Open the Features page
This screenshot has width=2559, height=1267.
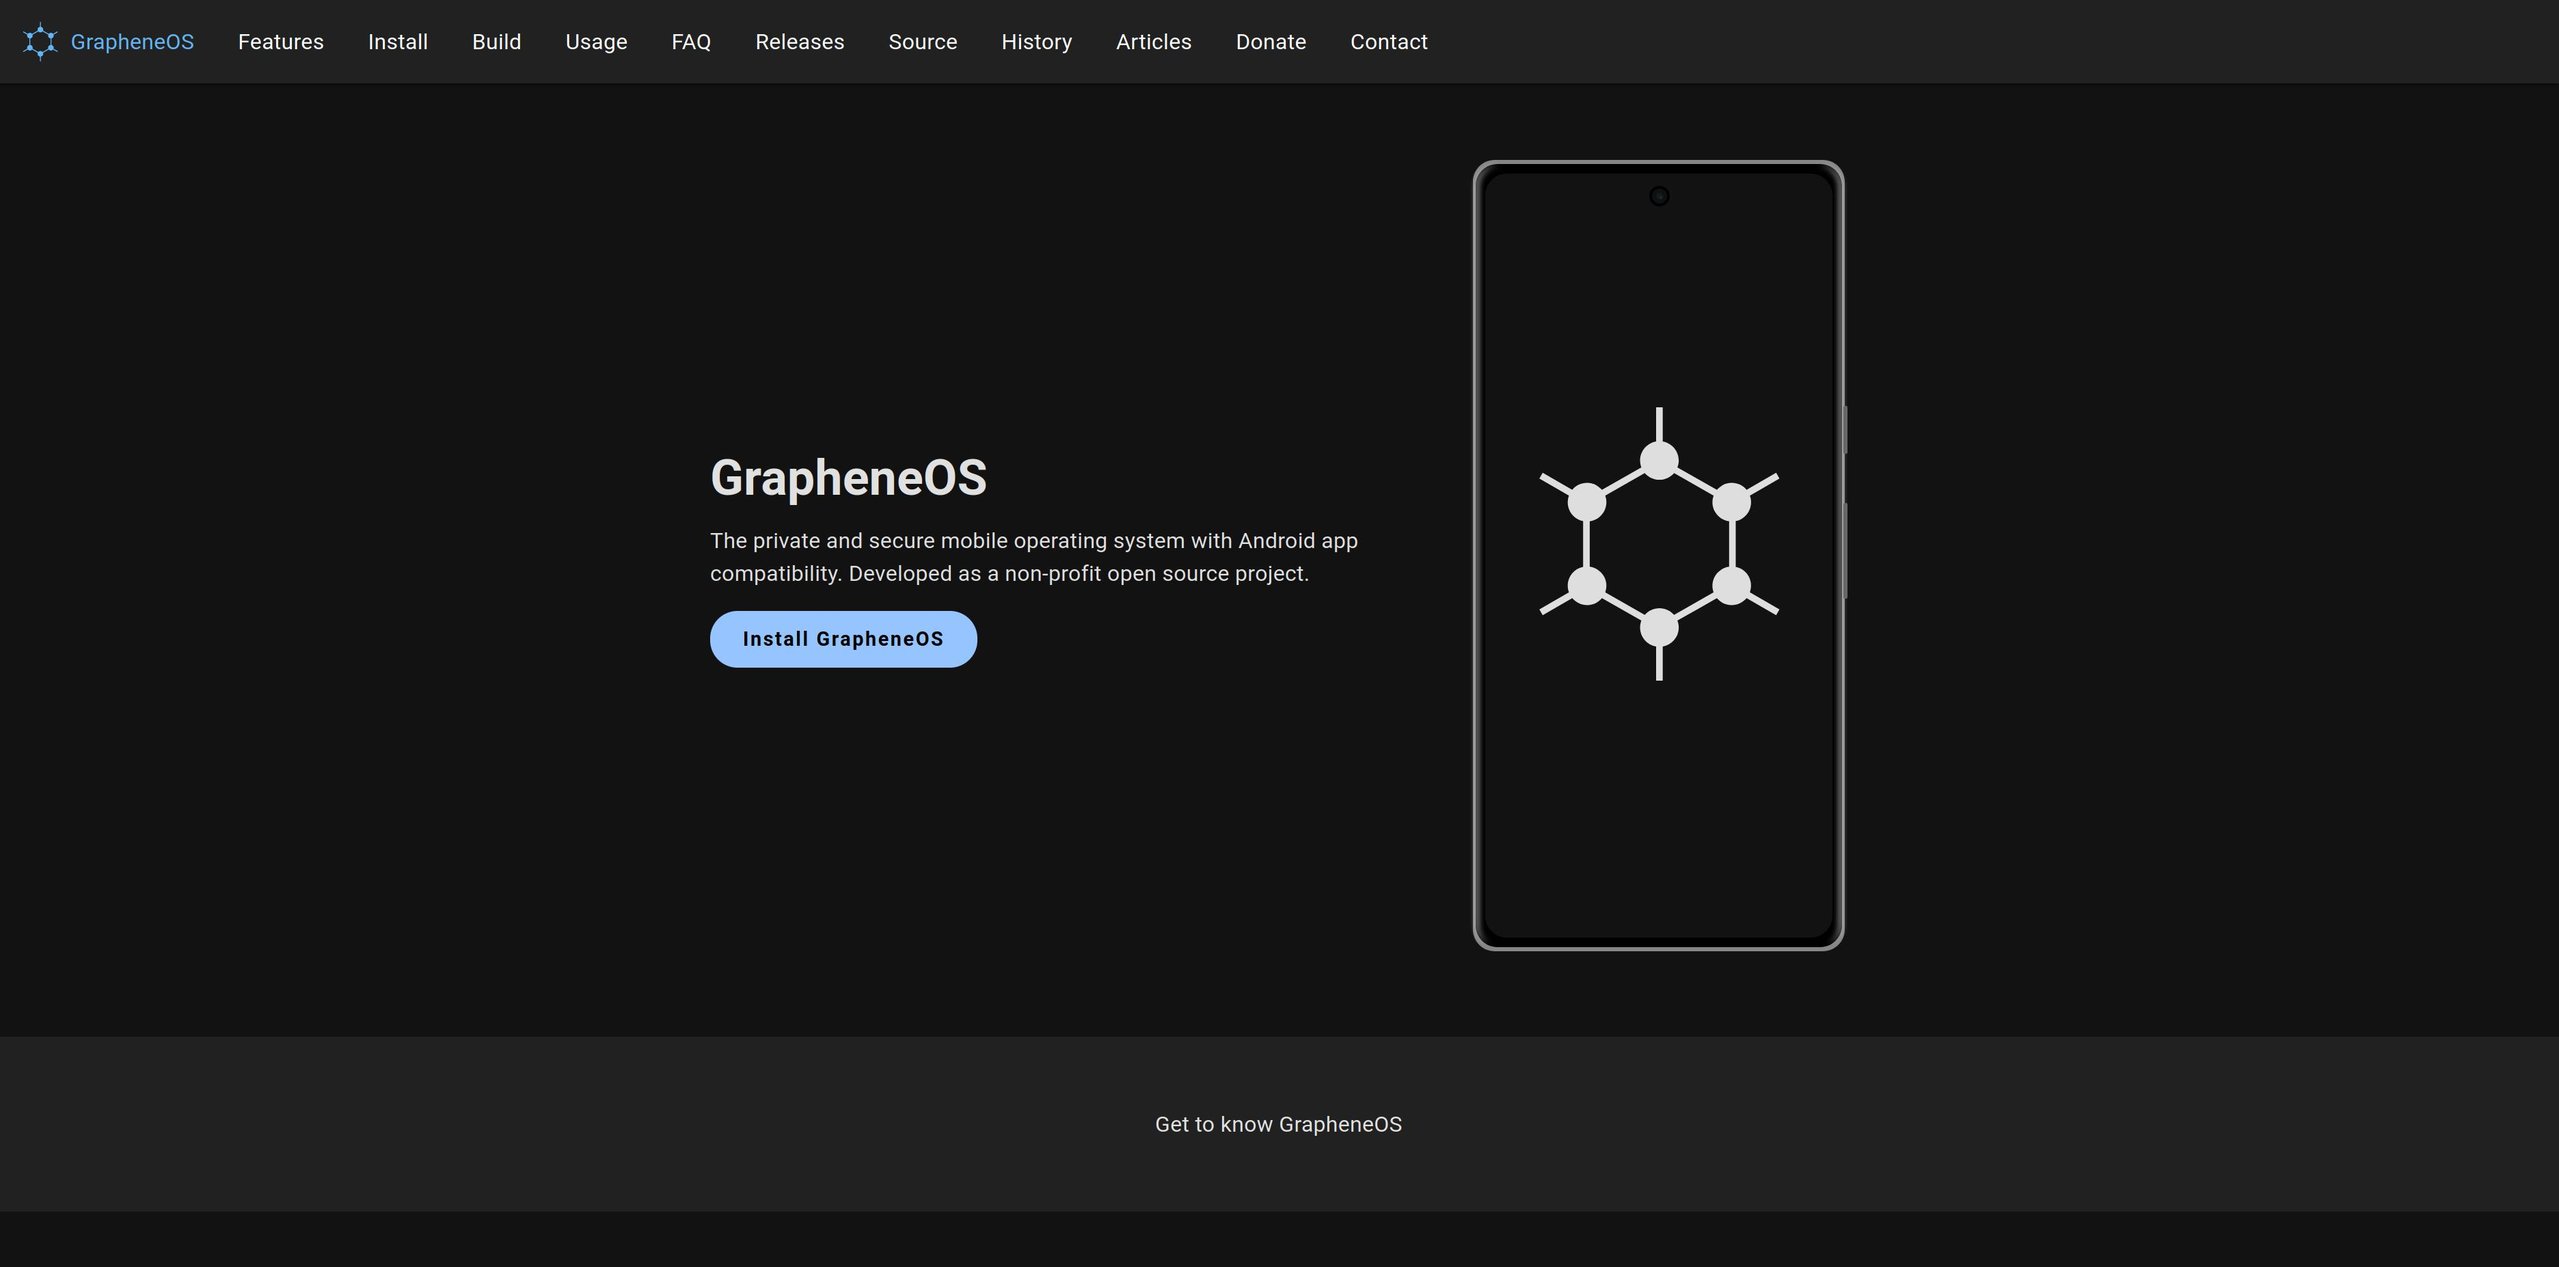tap(281, 42)
